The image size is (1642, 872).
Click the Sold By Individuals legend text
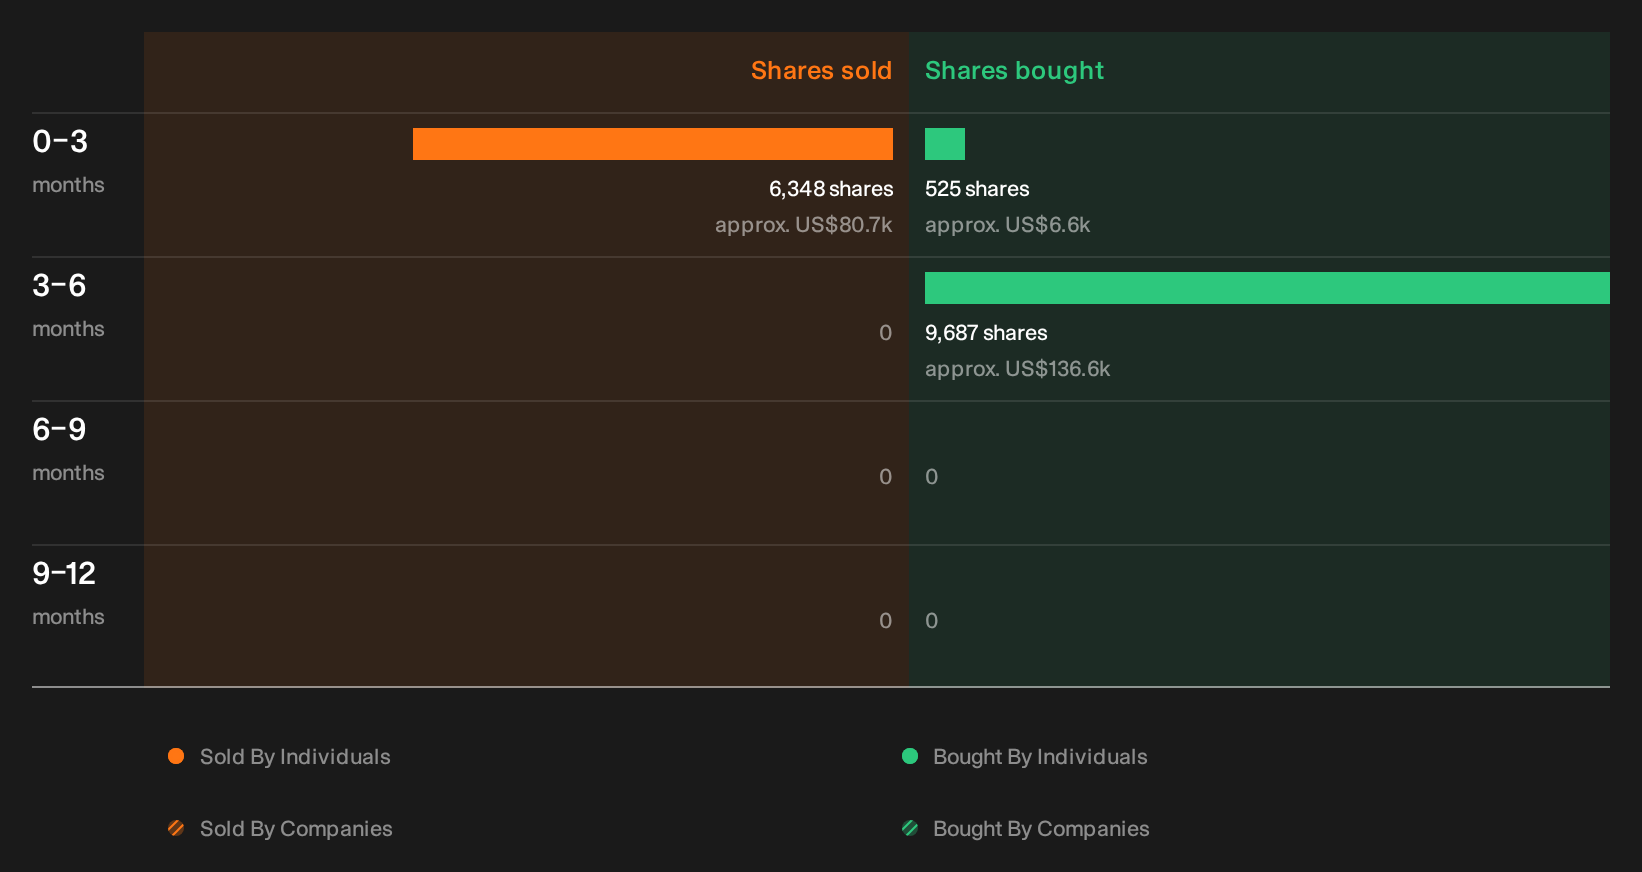pyautogui.click(x=295, y=757)
